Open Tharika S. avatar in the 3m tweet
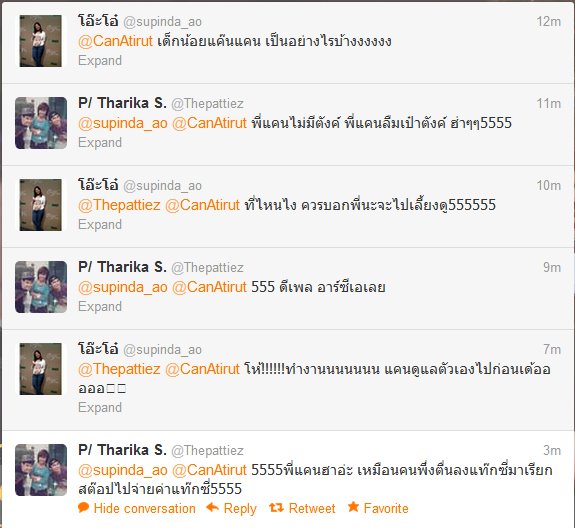The height and width of the screenshot is (528, 575). coord(41,470)
